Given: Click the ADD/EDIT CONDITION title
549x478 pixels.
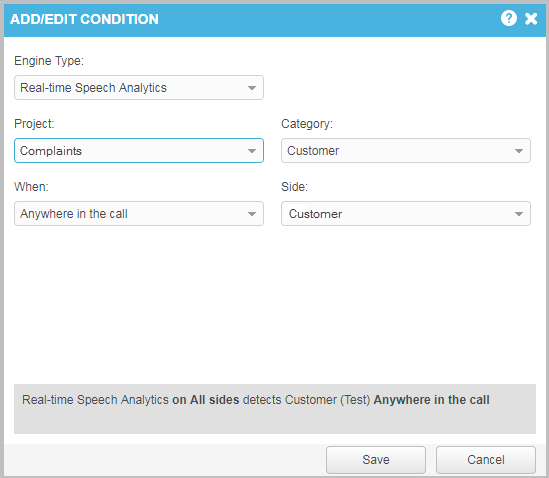Looking at the screenshot, I should click(84, 19).
